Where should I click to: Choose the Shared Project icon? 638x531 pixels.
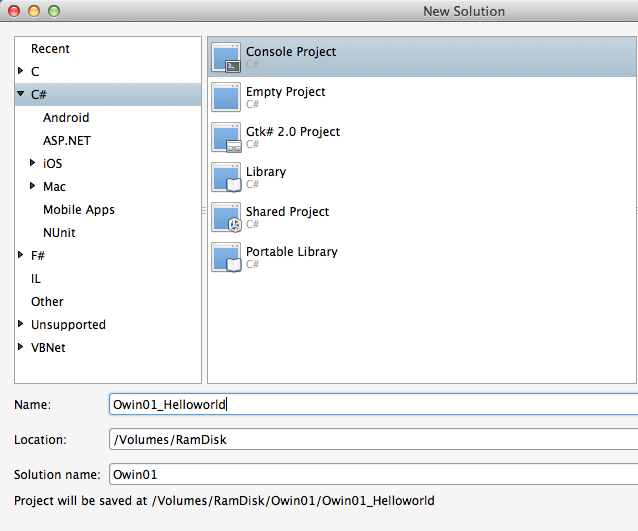227,217
